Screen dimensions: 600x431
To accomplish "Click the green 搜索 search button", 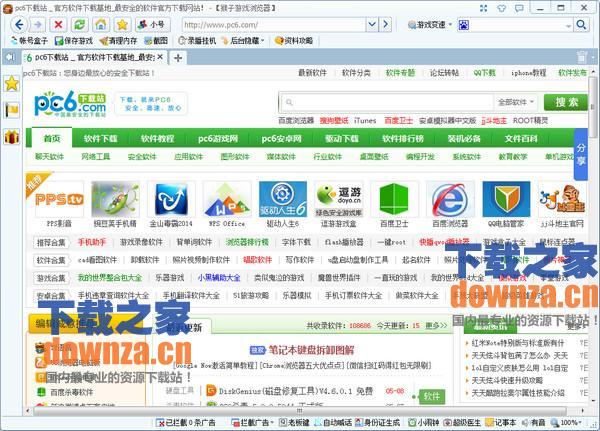I will tap(567, 102).
